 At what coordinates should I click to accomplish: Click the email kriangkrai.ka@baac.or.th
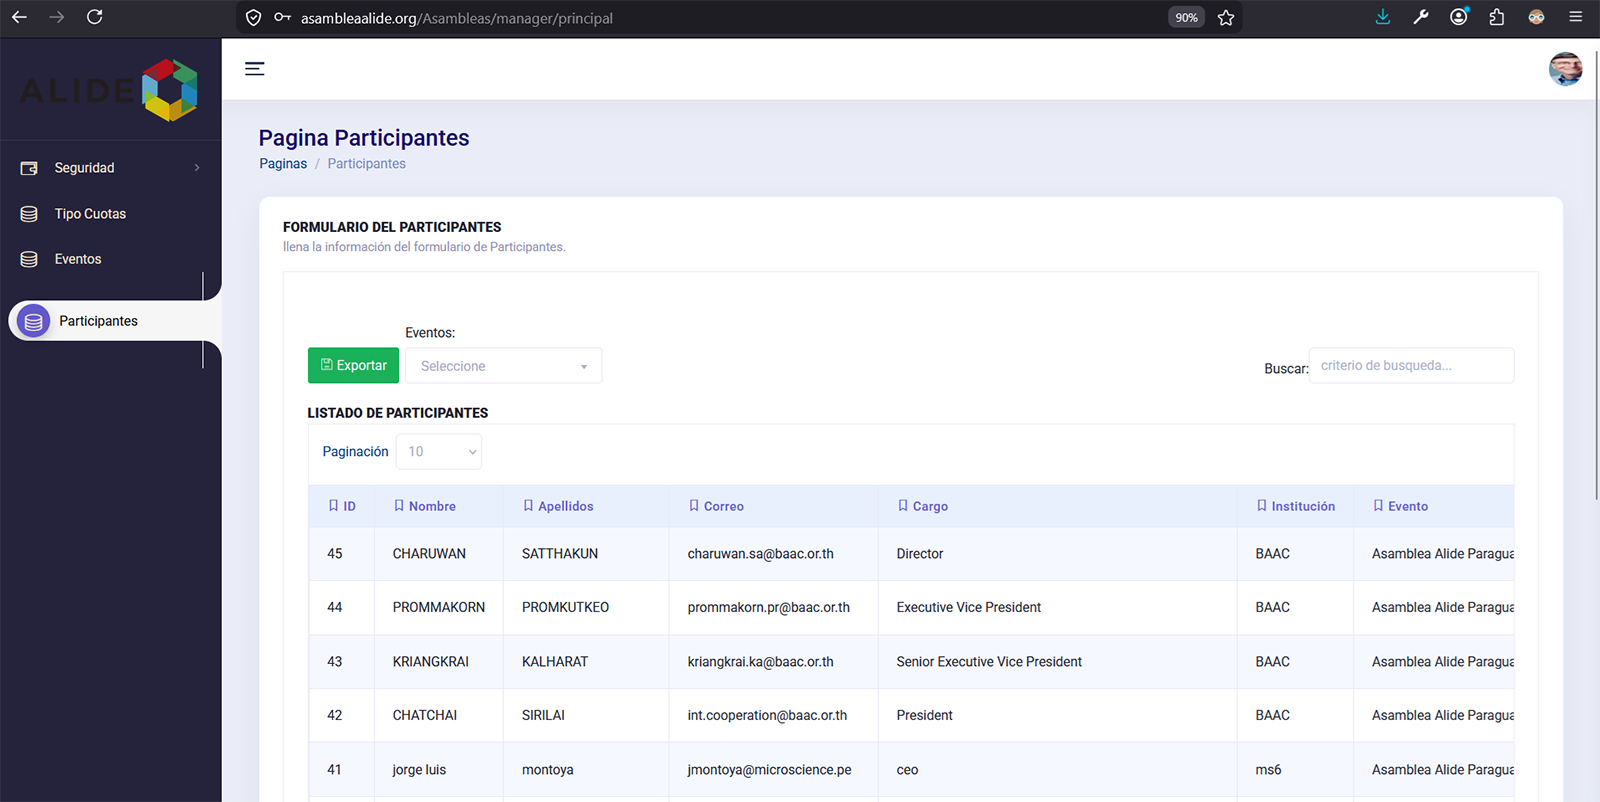tap(760, 662)
